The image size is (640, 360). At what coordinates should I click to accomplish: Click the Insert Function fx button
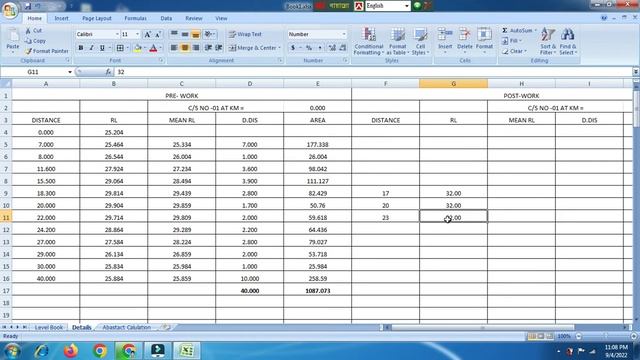click(108, 72)
